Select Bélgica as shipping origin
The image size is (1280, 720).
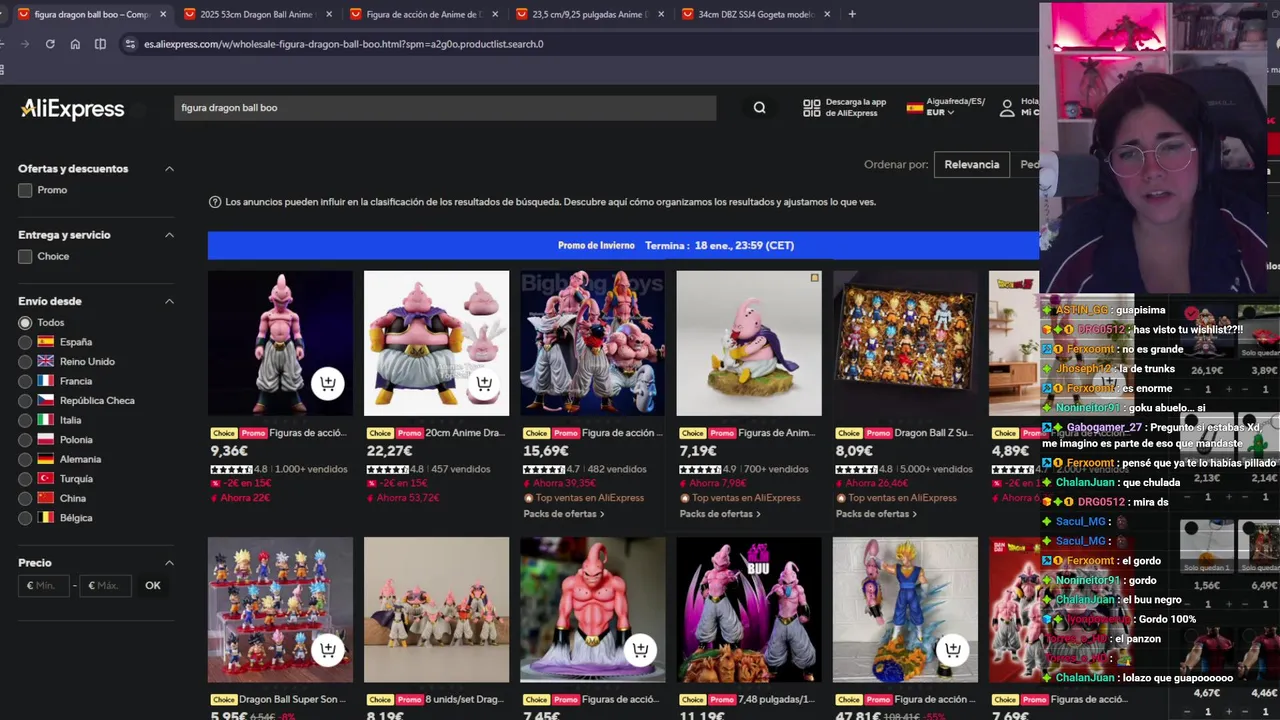25,518
